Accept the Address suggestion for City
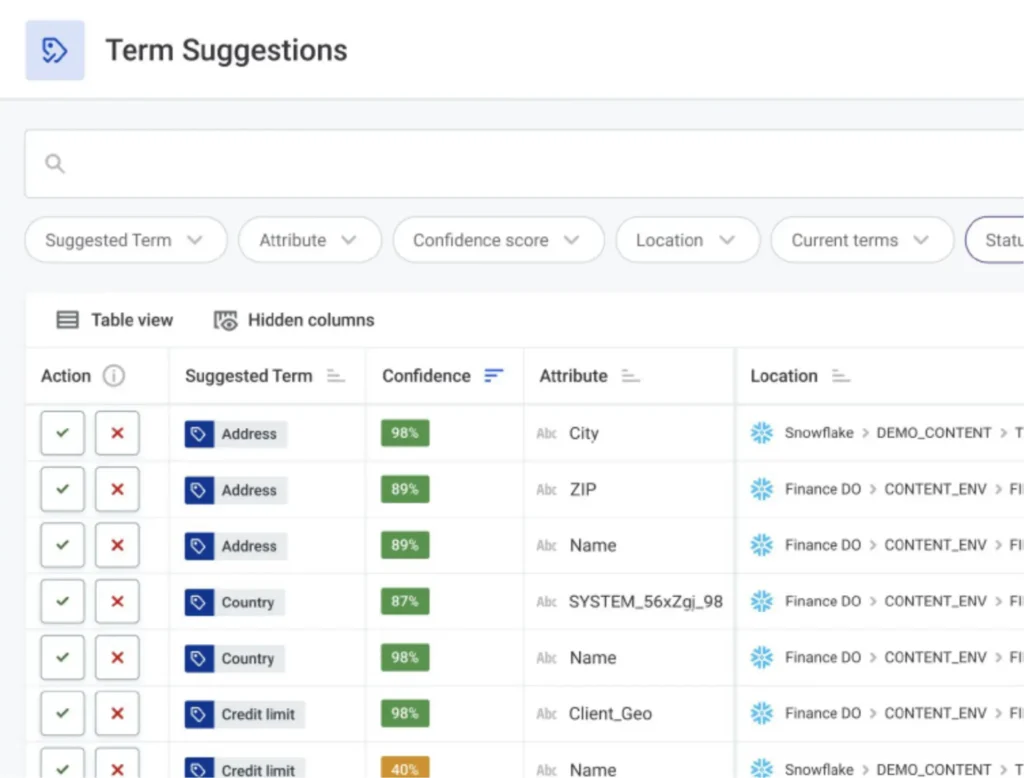 pos(63,433)
